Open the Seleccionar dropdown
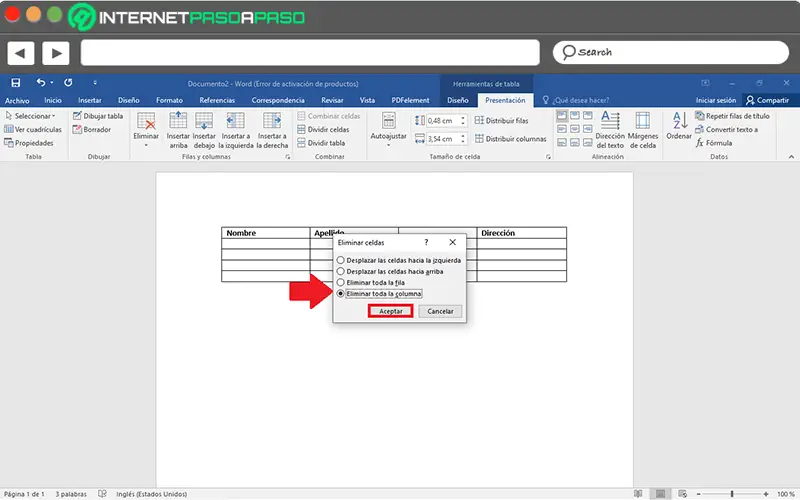 (x=30, y=116)
